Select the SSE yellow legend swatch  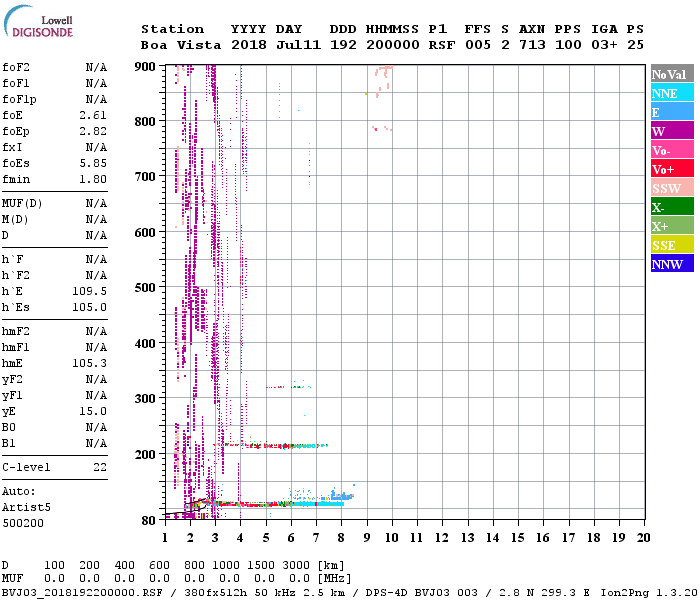pos(672,245)
